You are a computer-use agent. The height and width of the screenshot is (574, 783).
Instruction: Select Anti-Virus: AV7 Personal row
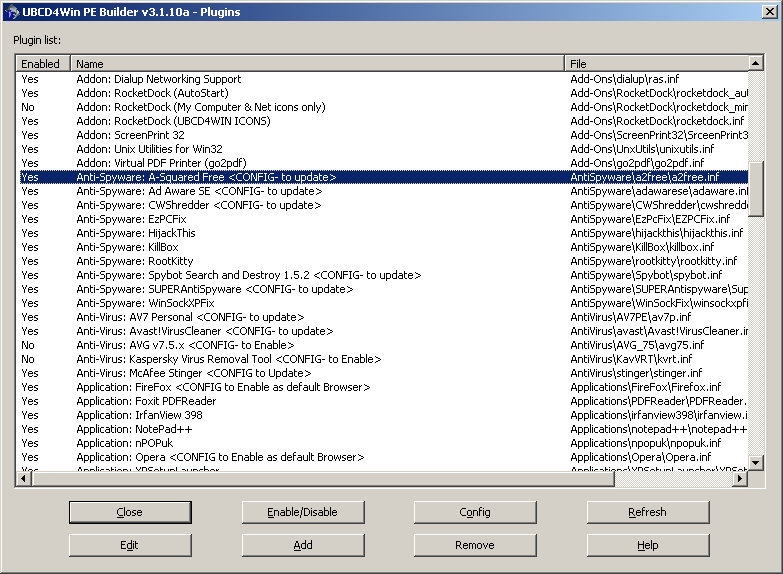[384, 317]
